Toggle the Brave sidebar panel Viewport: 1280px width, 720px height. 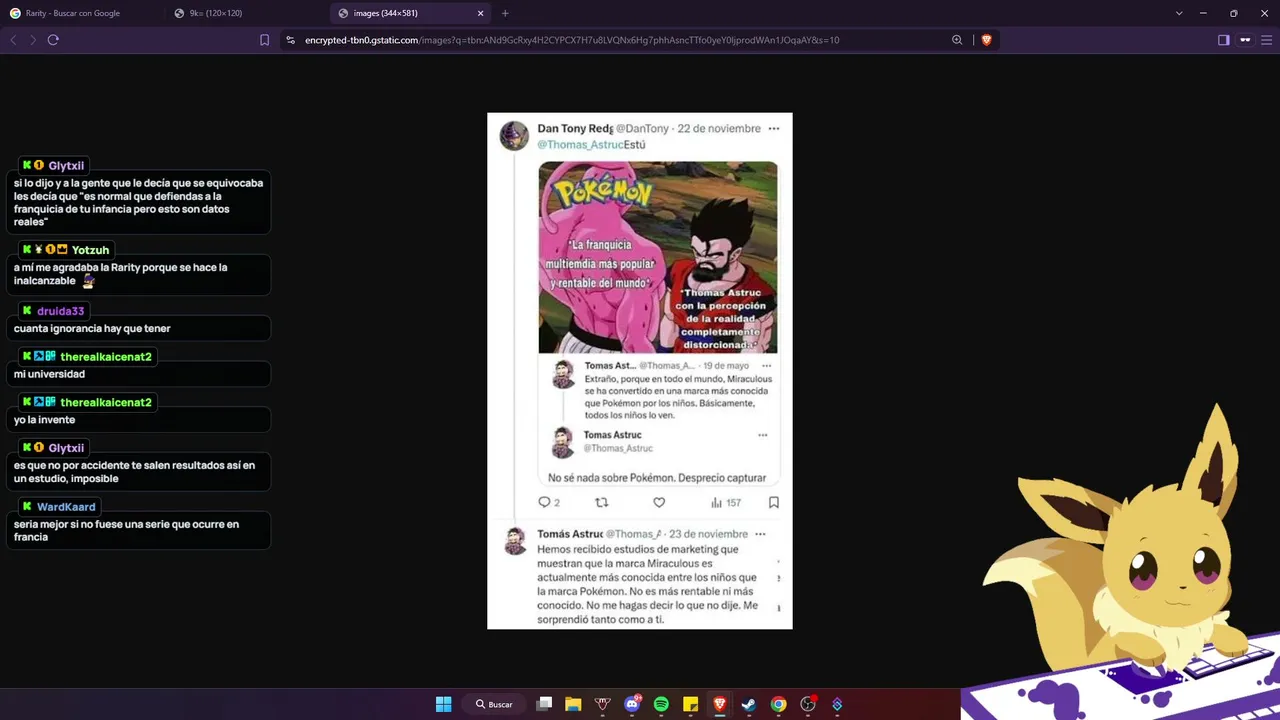(x=1223, y=40)
